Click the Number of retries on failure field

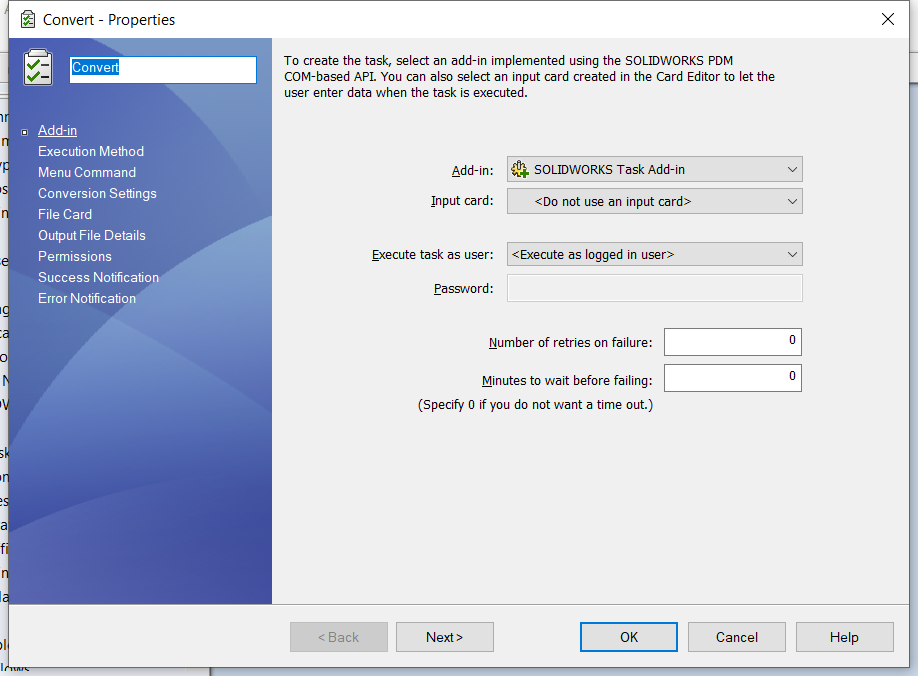[x=732, y=342]
